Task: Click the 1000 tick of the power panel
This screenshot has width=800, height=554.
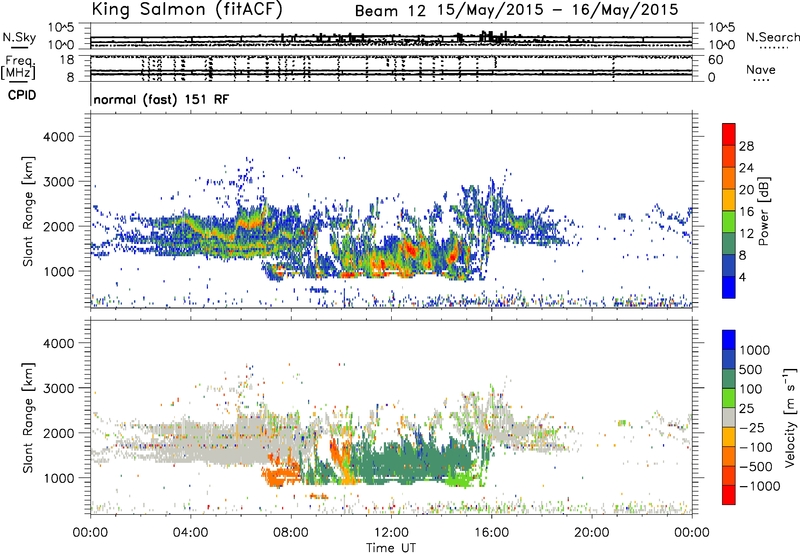Action: pyautogui.click(x=58, y=271)
